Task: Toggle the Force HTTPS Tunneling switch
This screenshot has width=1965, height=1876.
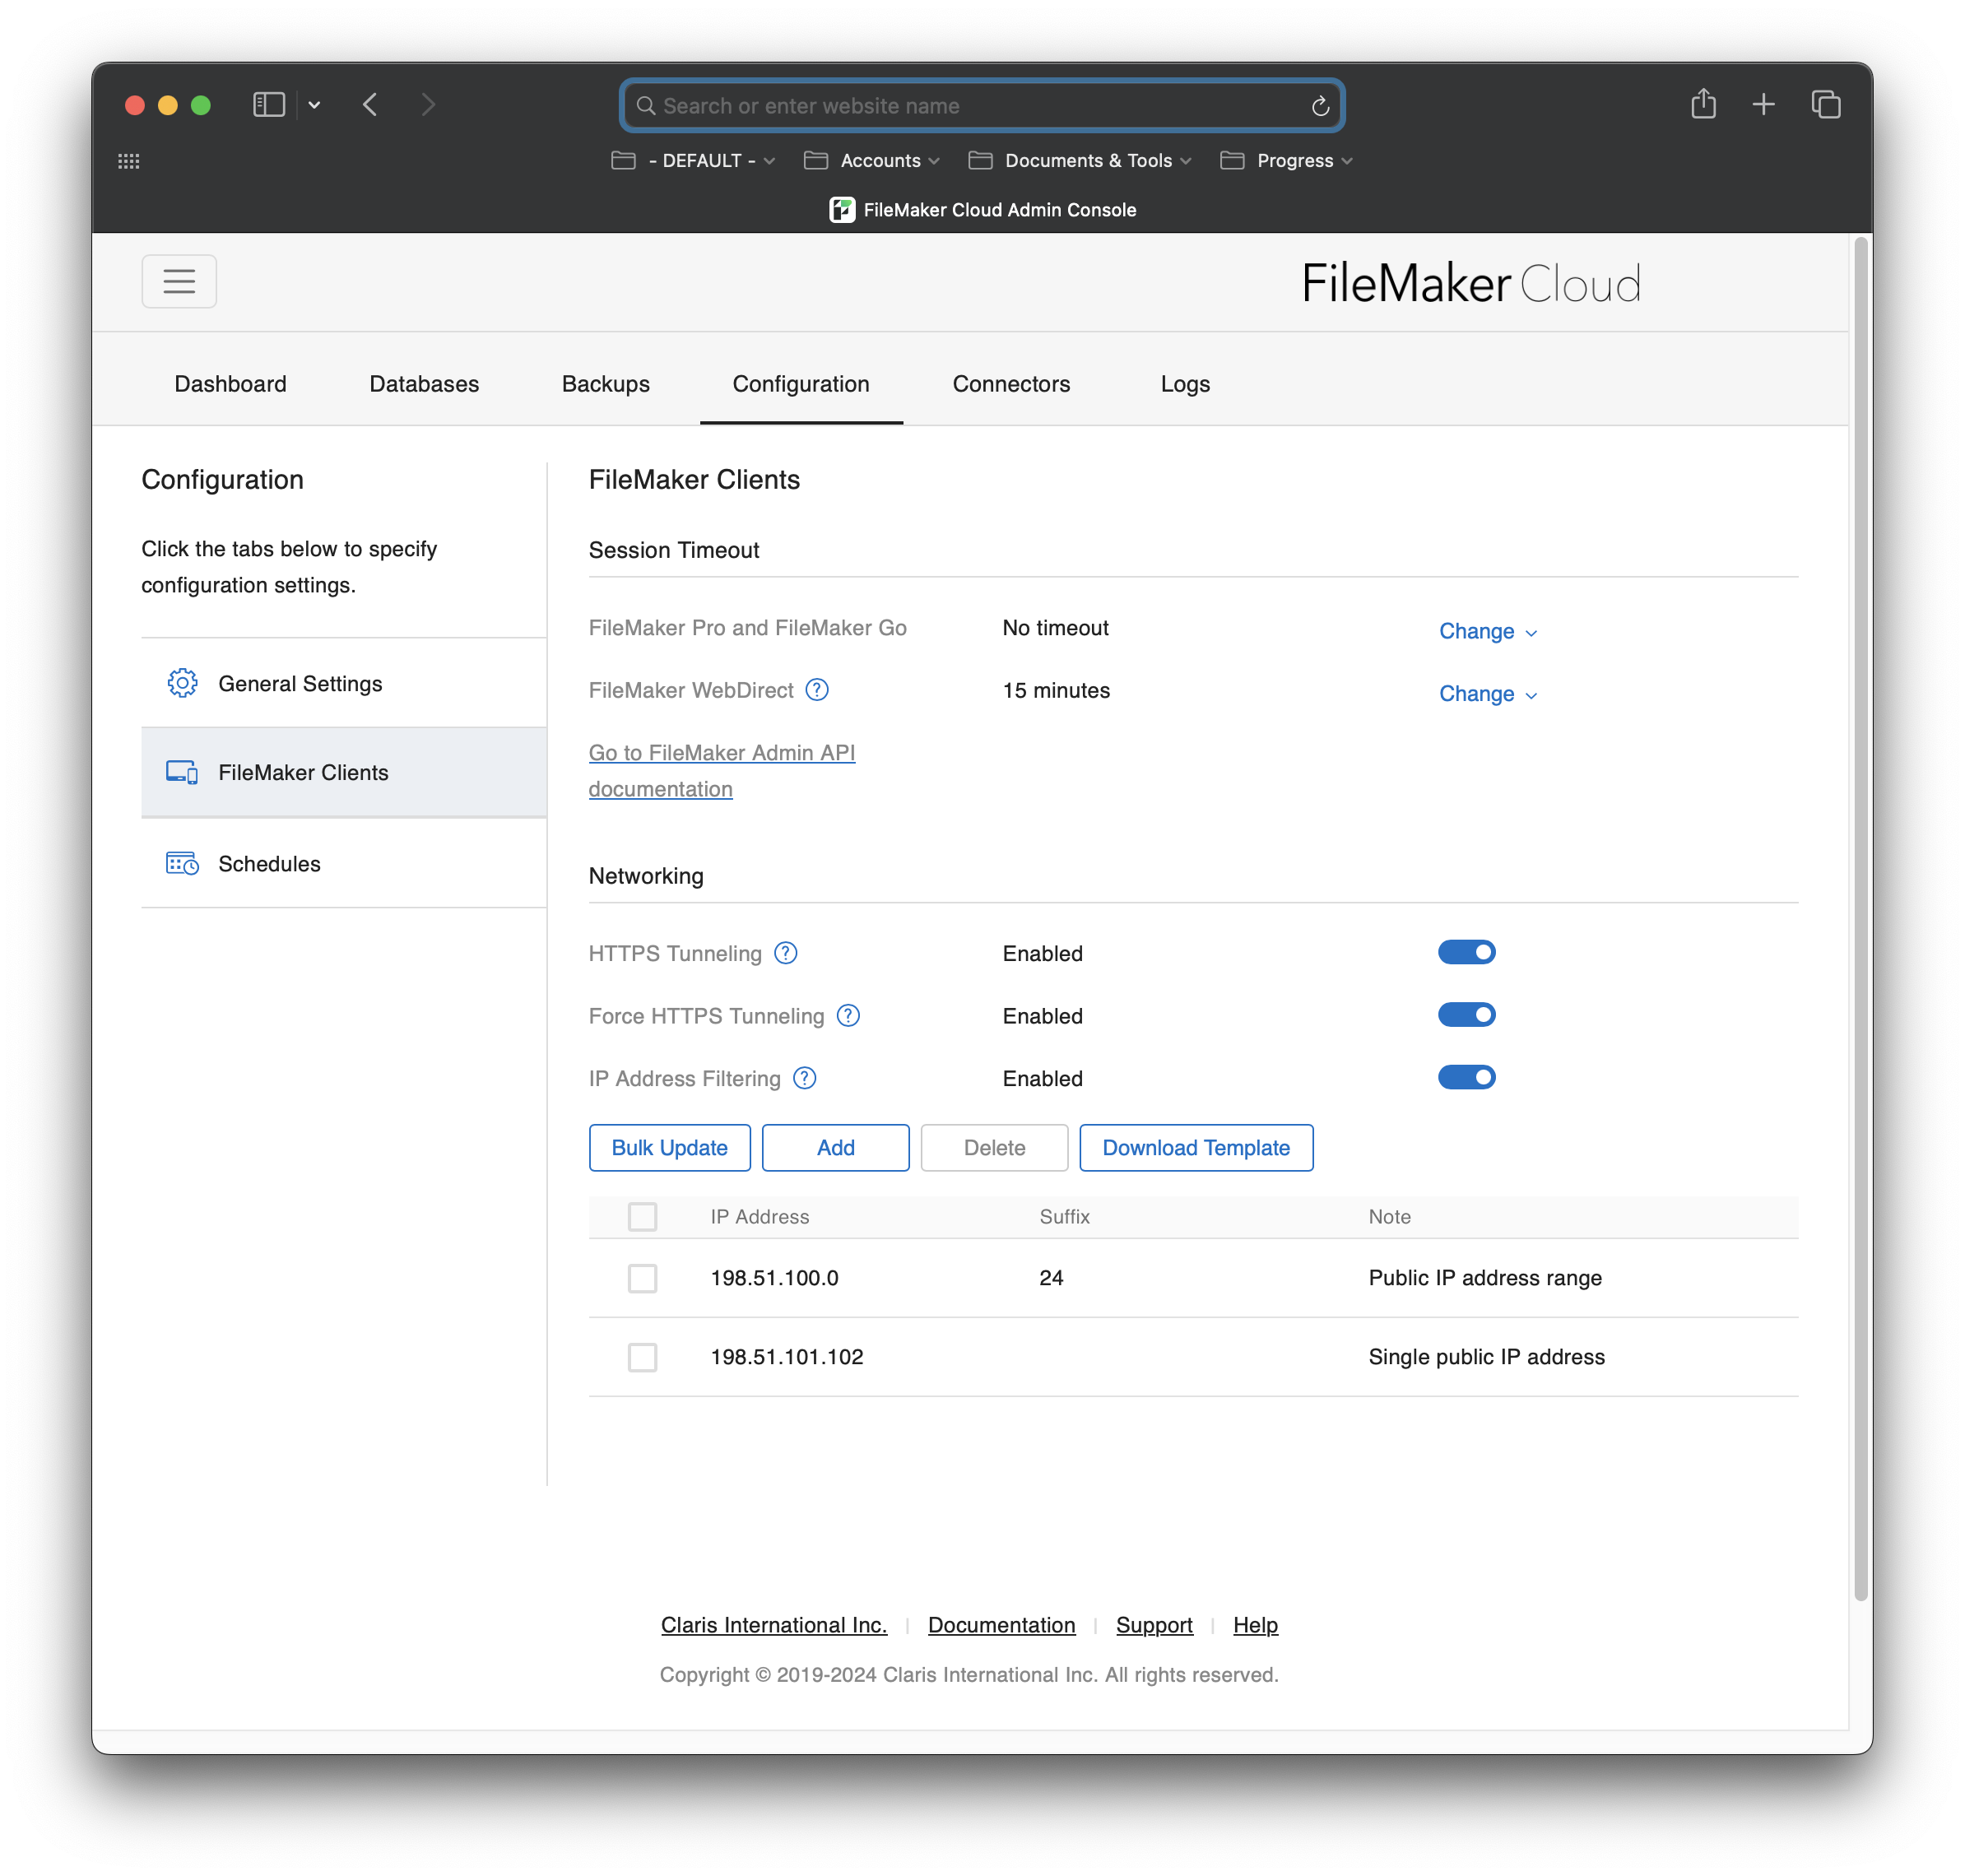Action: click(1466, 1015)
